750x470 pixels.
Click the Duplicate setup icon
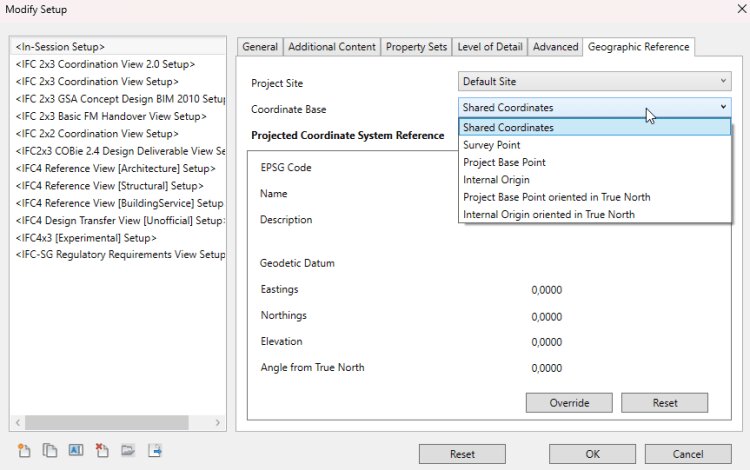coord(50,451)
